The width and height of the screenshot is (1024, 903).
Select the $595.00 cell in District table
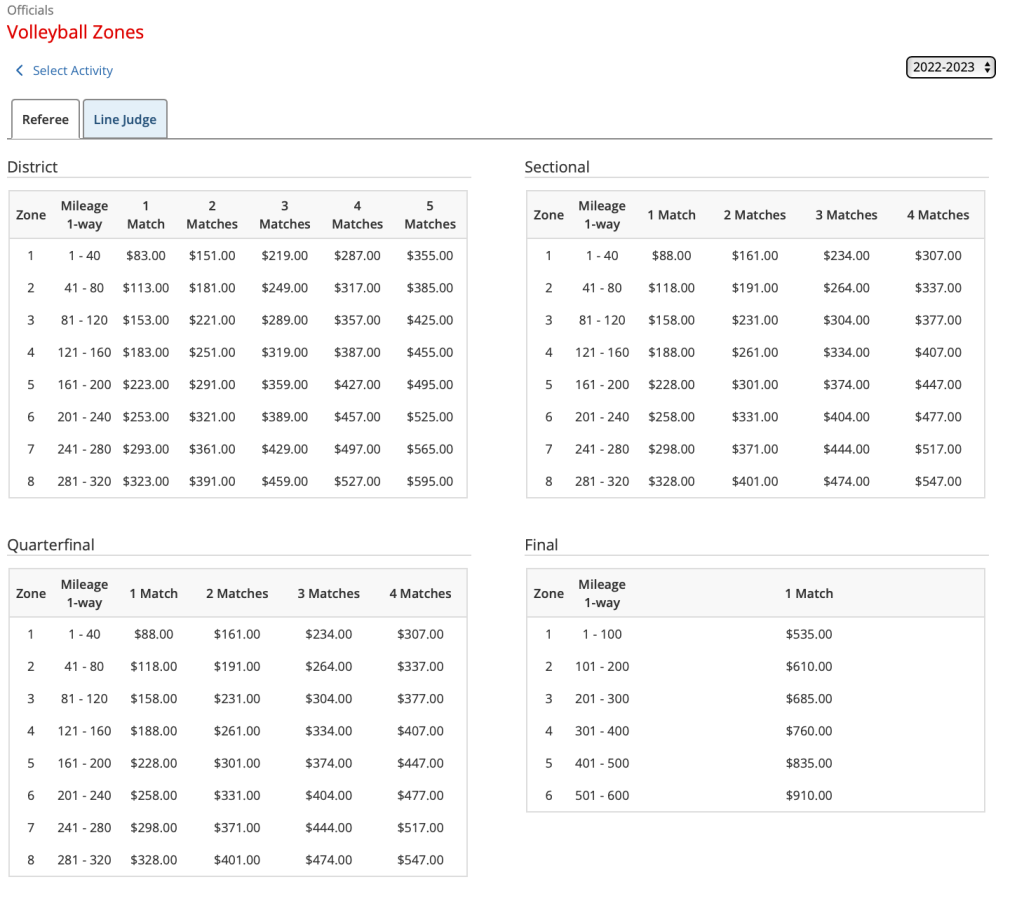[430, 481]
